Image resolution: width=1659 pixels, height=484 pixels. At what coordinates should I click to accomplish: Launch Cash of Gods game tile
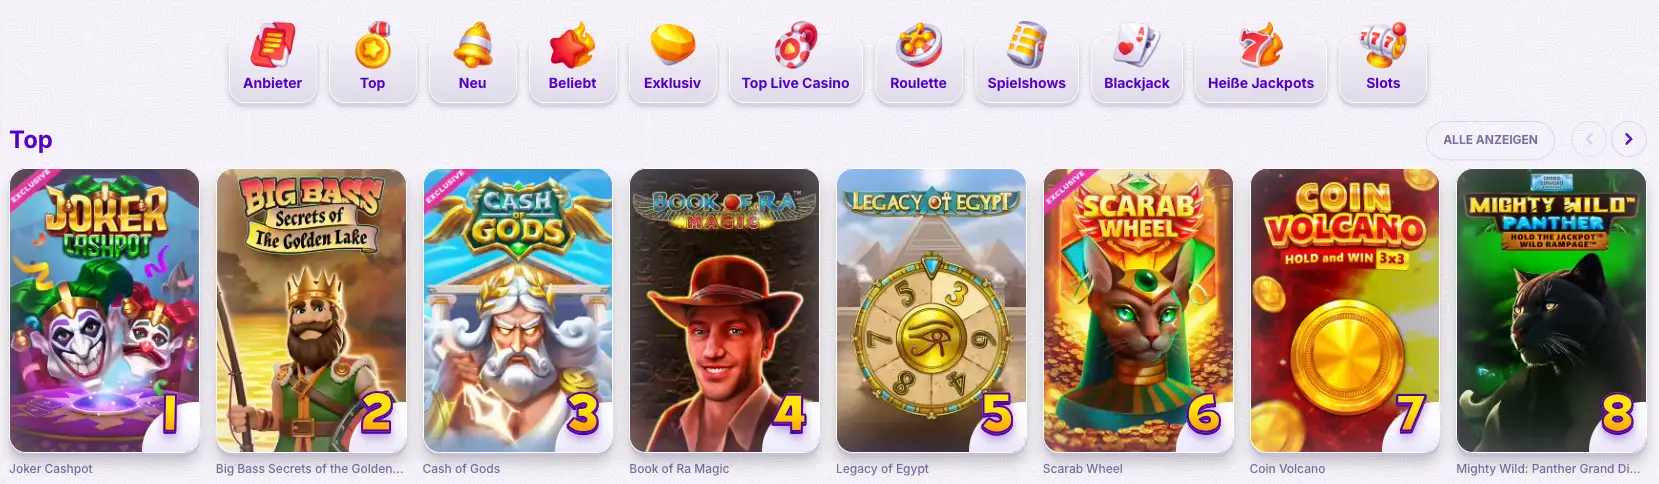[x=518, y=311]
